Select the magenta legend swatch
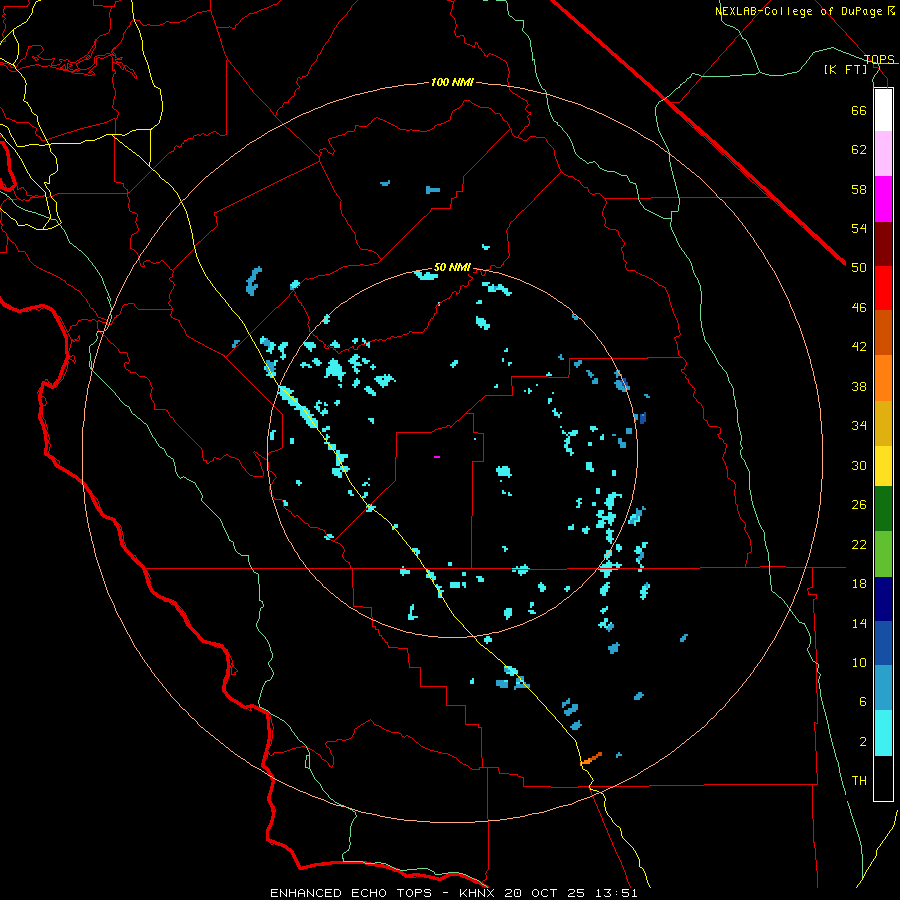 [883, 199]
